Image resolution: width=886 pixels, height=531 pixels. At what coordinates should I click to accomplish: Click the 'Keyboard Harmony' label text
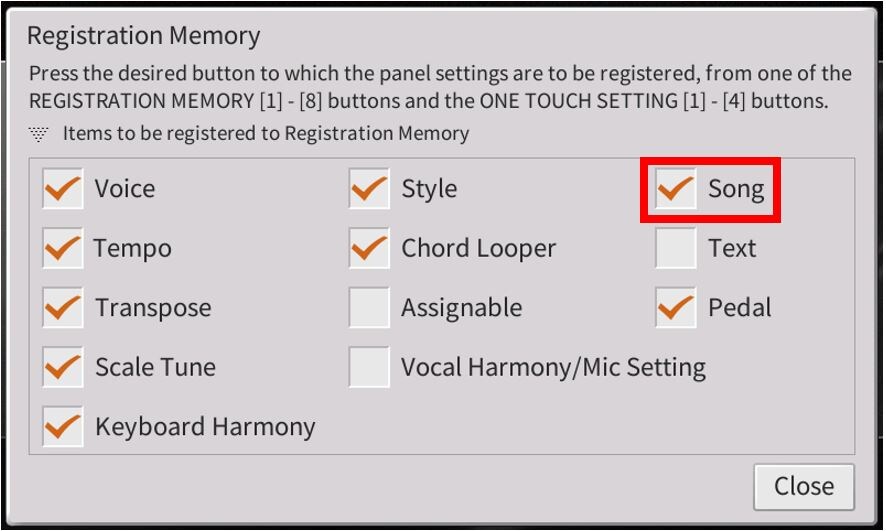tap(205, 427)
